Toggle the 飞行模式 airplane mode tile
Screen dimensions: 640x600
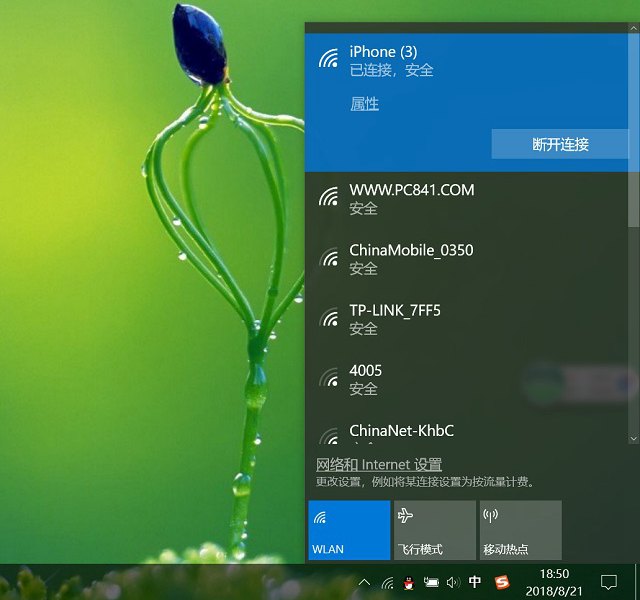(x=434, y=530)
